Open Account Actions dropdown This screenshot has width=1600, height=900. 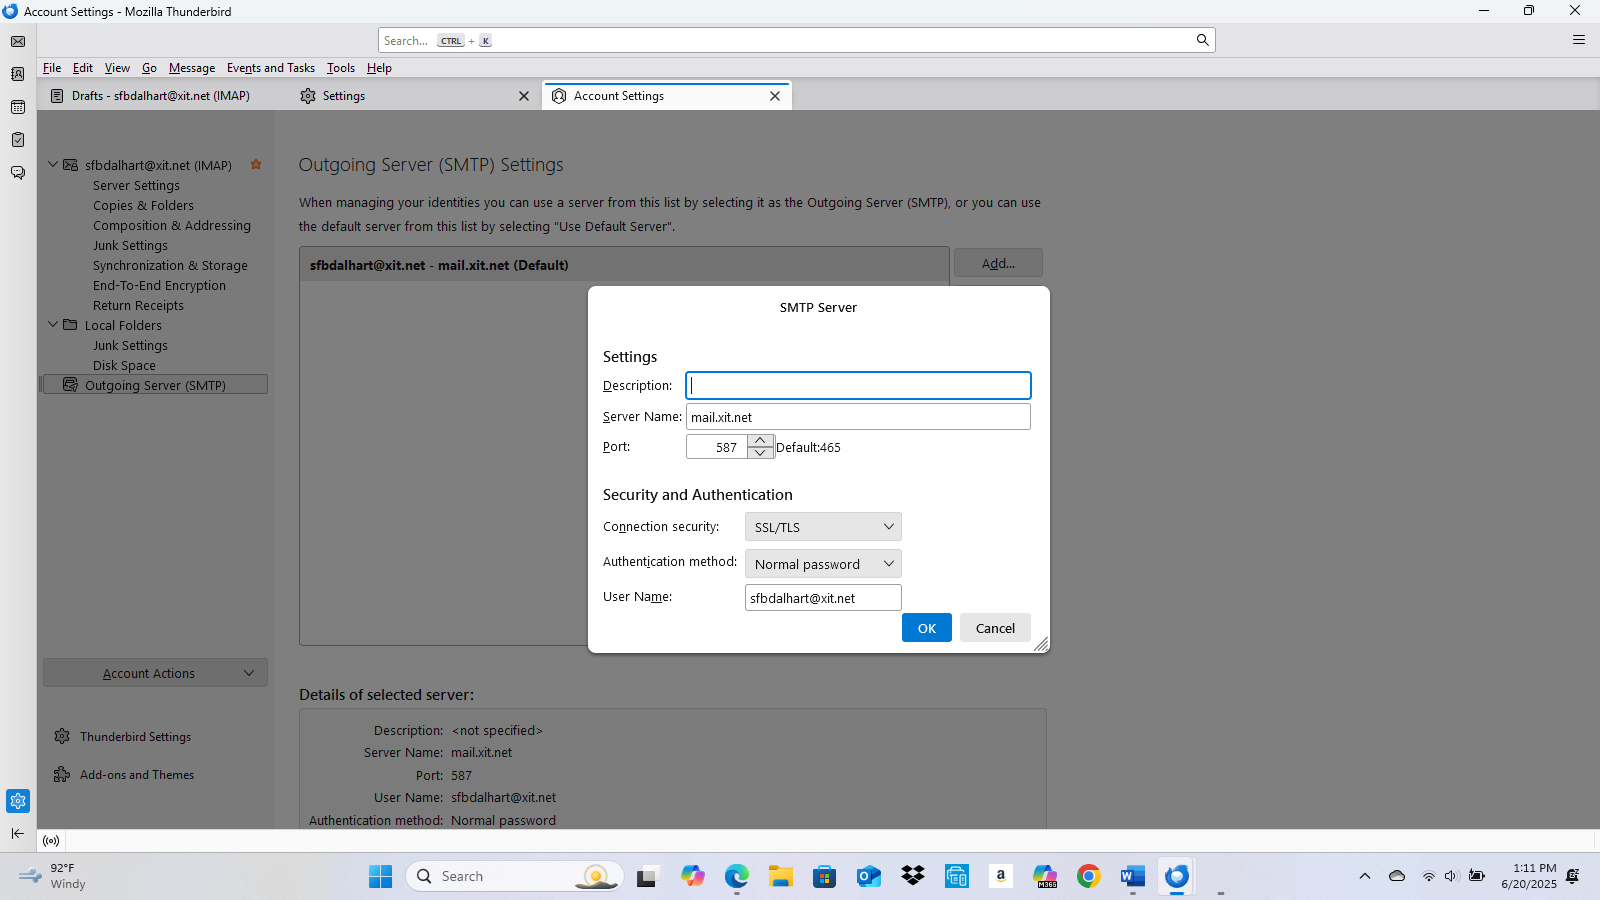click(x=155, y=673)
